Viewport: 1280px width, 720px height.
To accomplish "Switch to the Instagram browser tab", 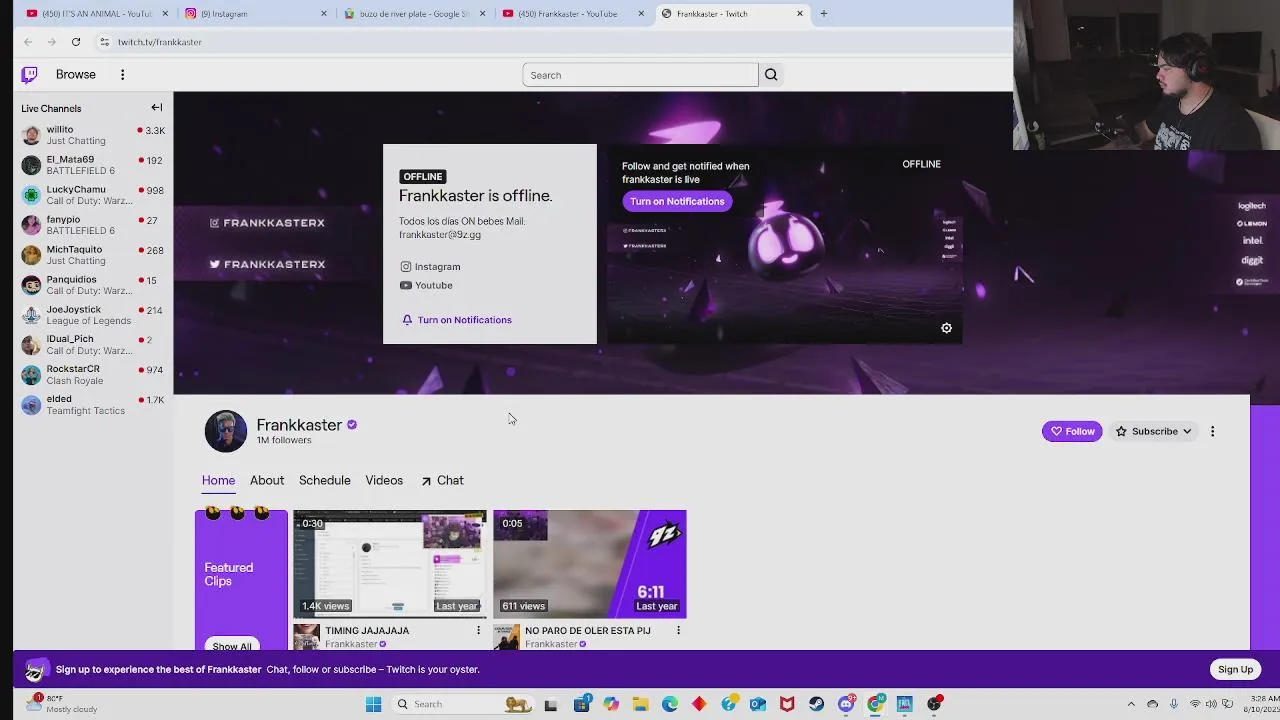I will click(256, 13).
